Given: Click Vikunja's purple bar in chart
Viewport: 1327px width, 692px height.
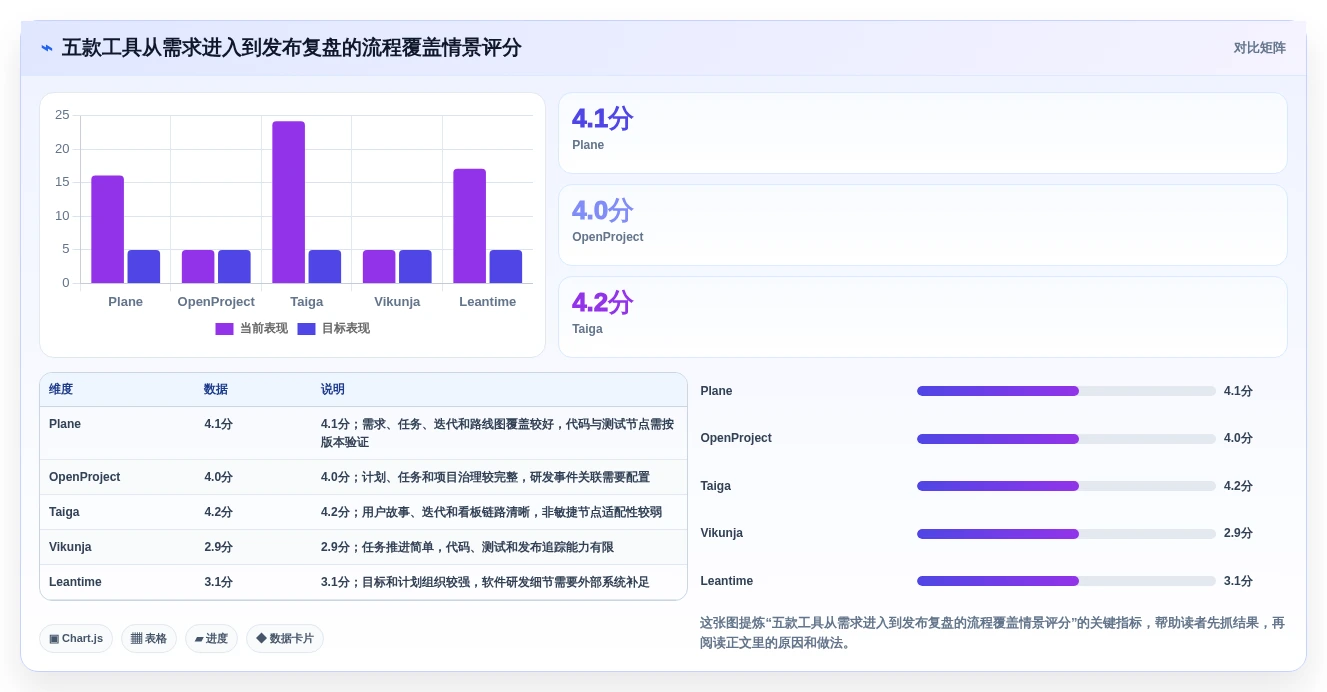Looking at the screenshot, I should click(379, 266).
